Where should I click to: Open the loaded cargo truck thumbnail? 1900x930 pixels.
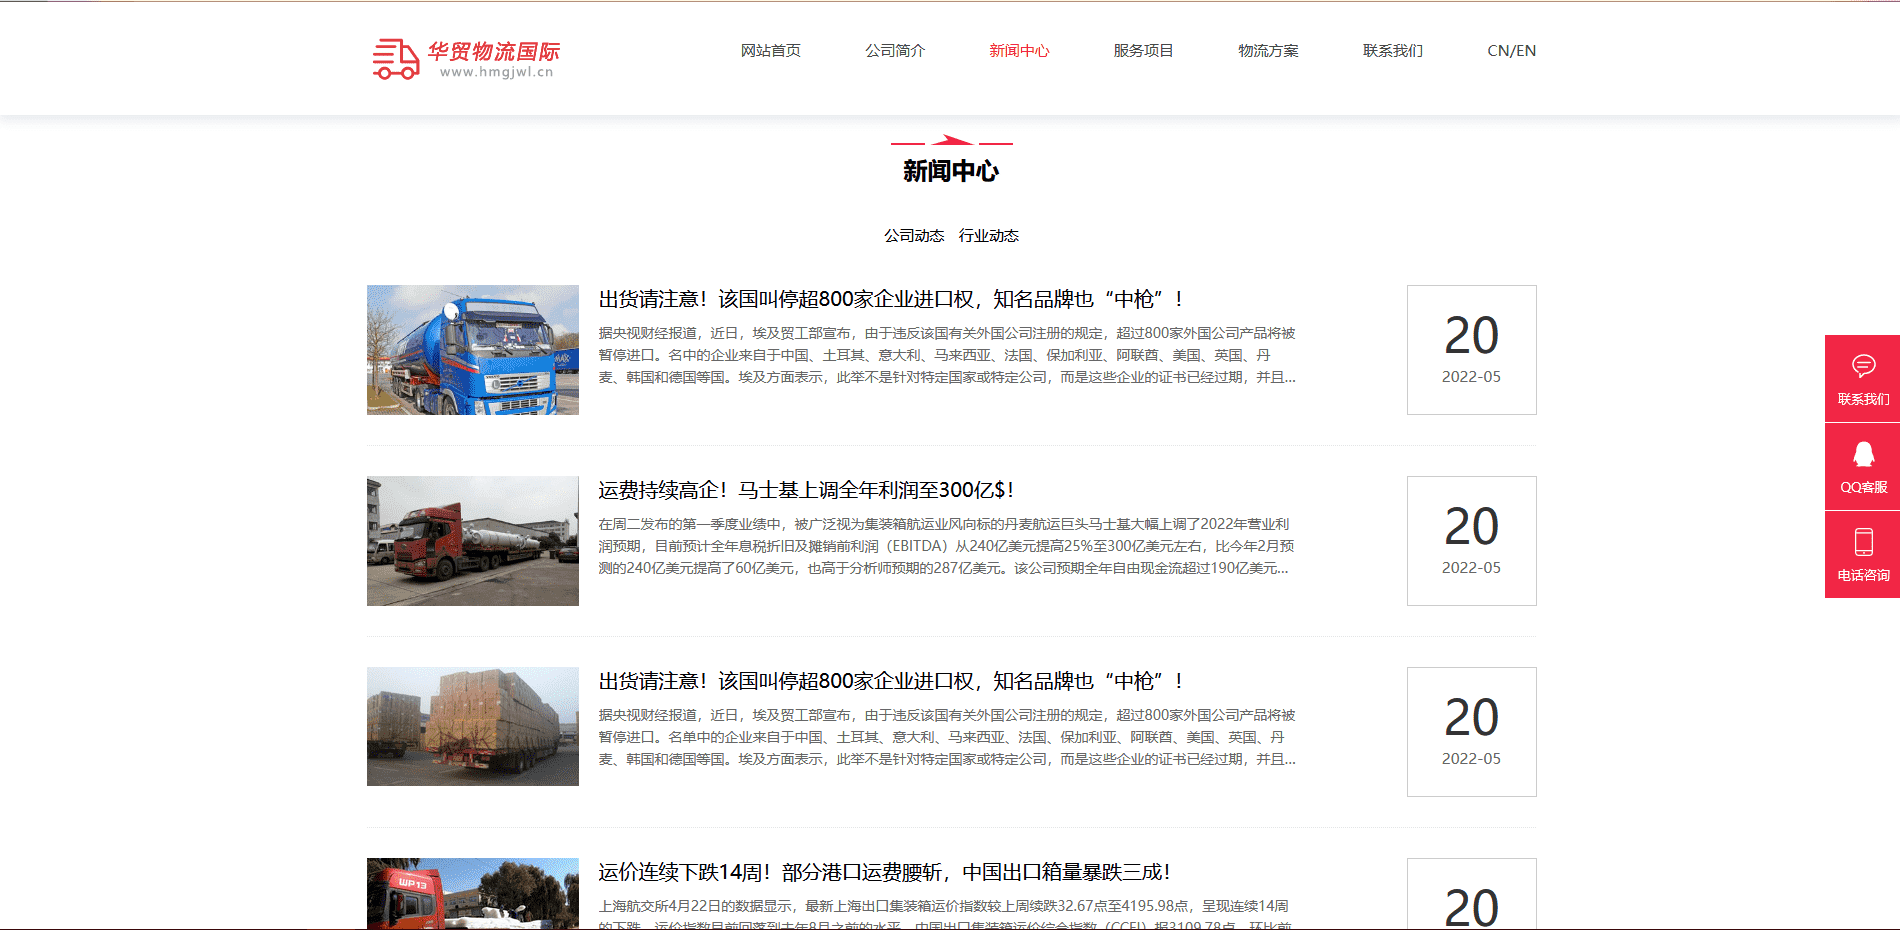pos(472,726)
